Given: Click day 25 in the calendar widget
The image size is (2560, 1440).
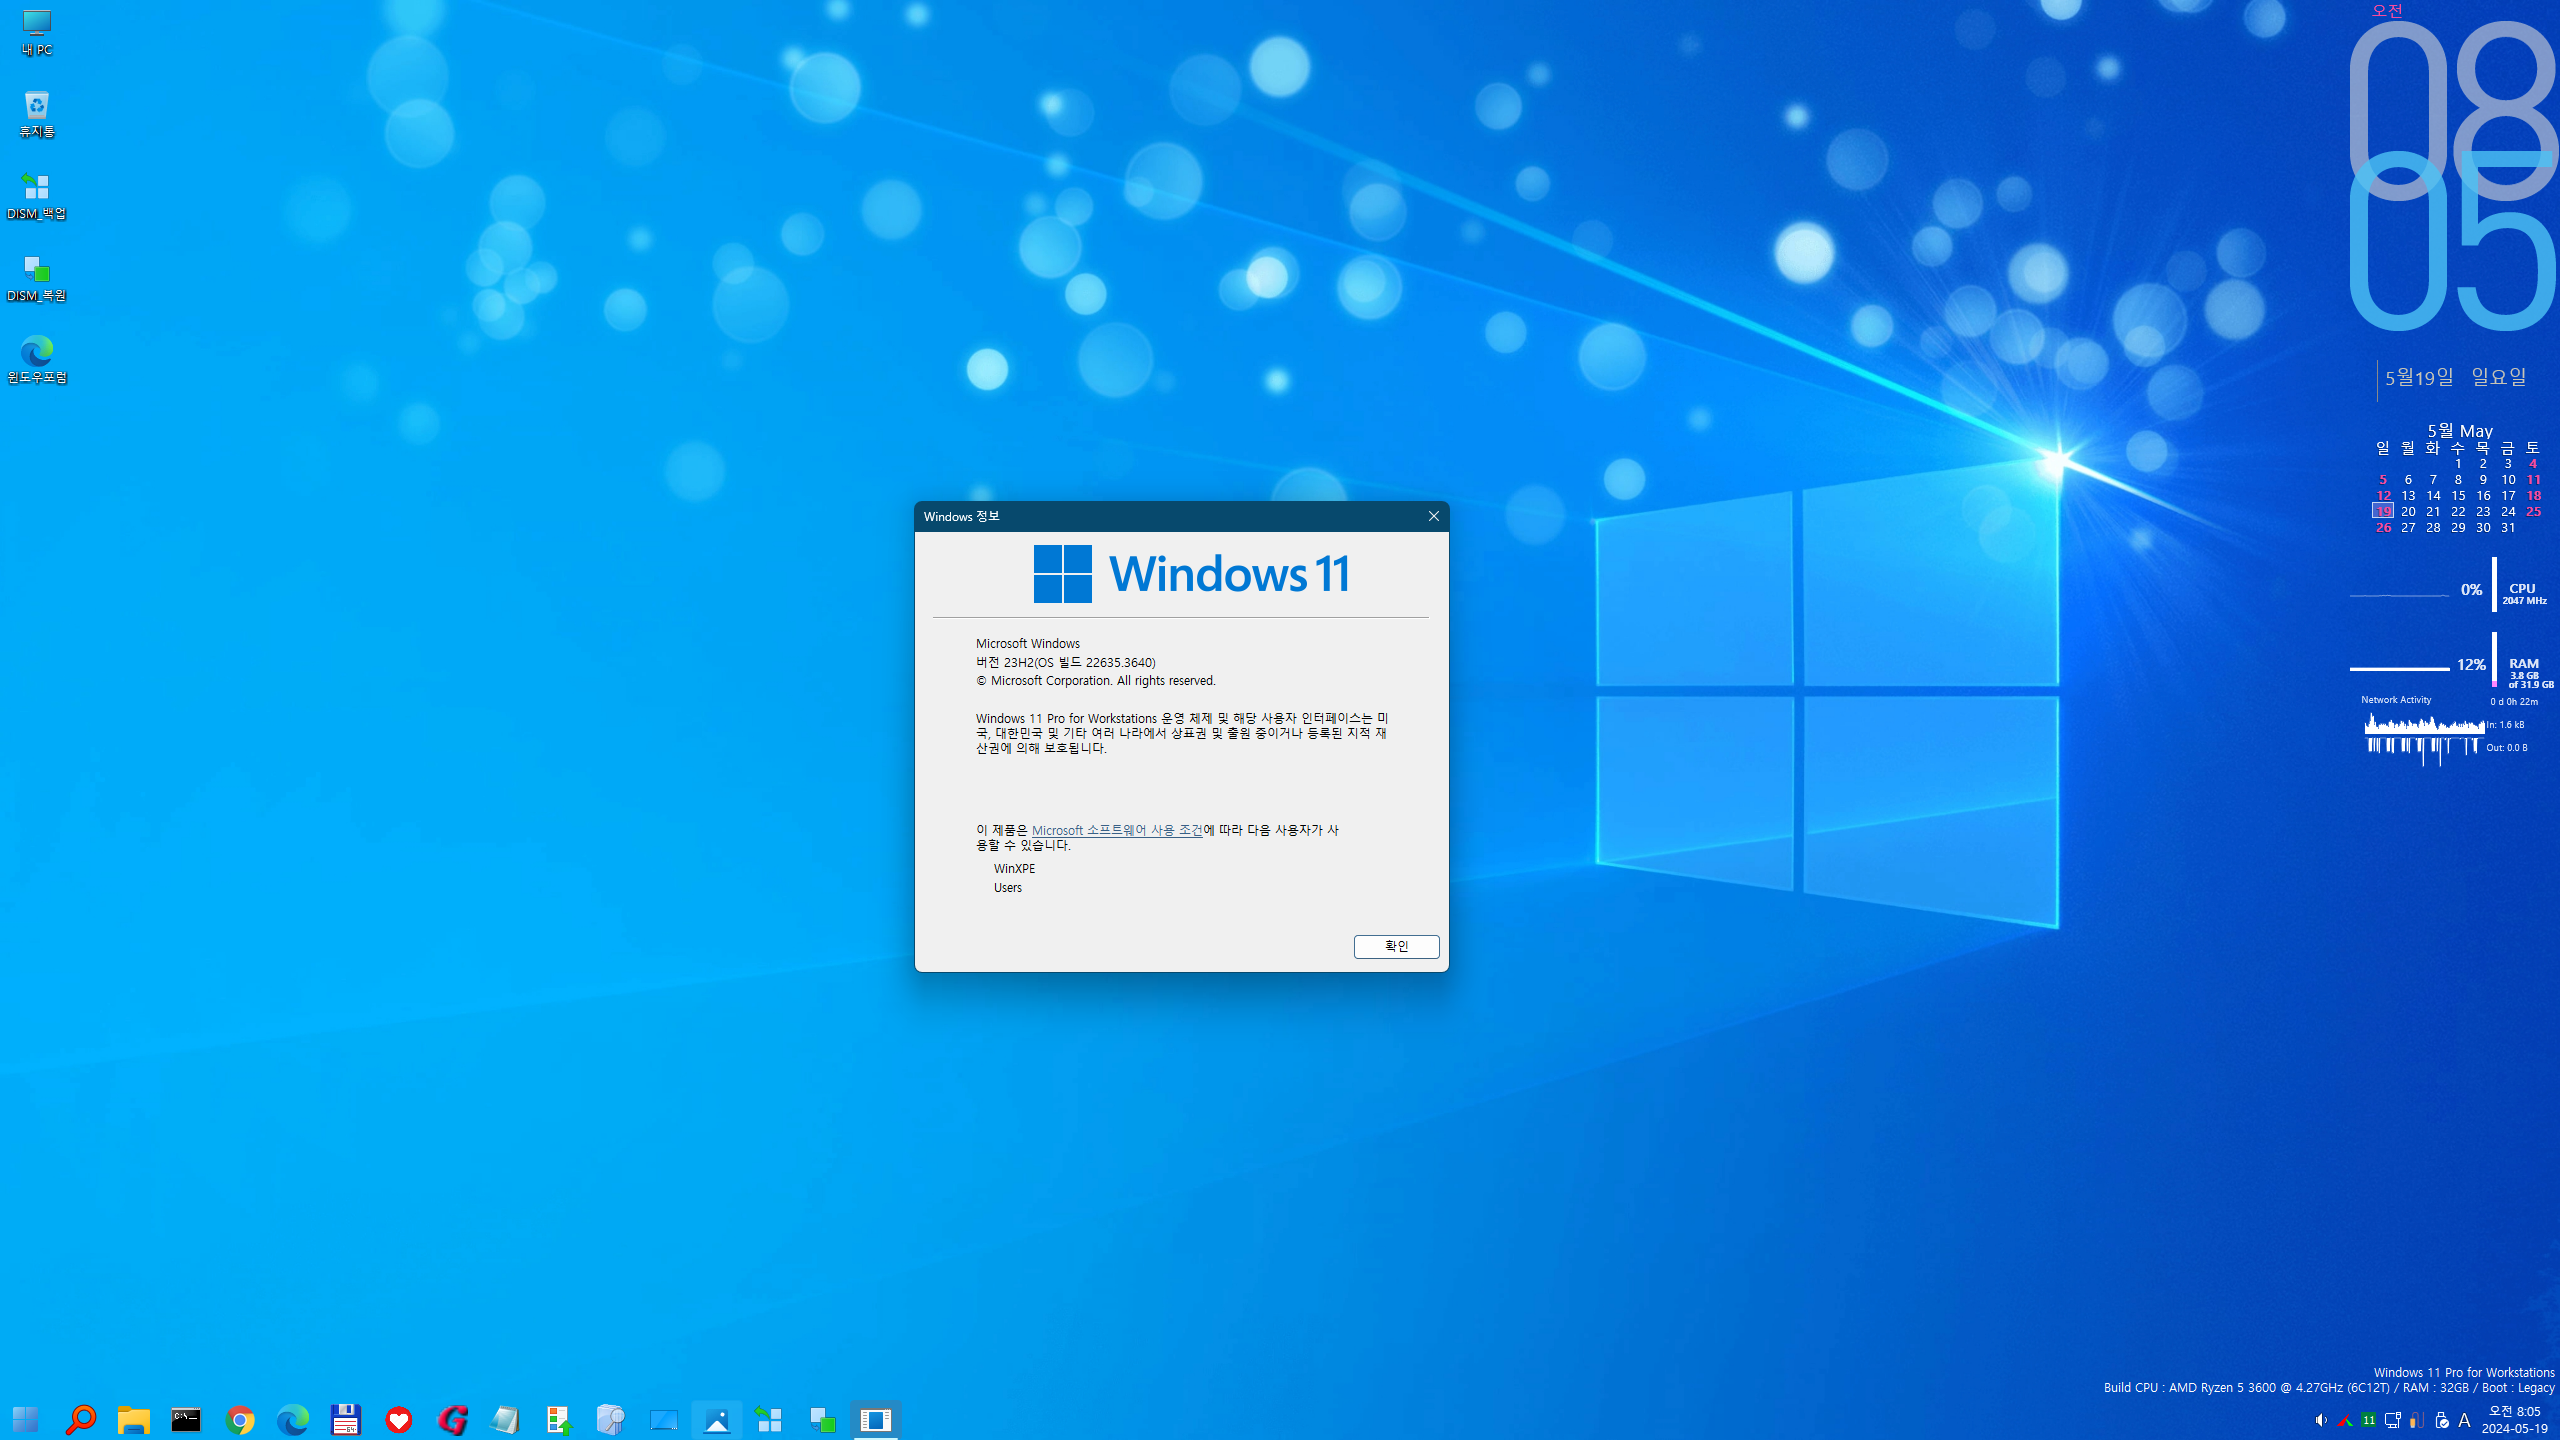Looking at the screenshot, I should click(2533, 511).
